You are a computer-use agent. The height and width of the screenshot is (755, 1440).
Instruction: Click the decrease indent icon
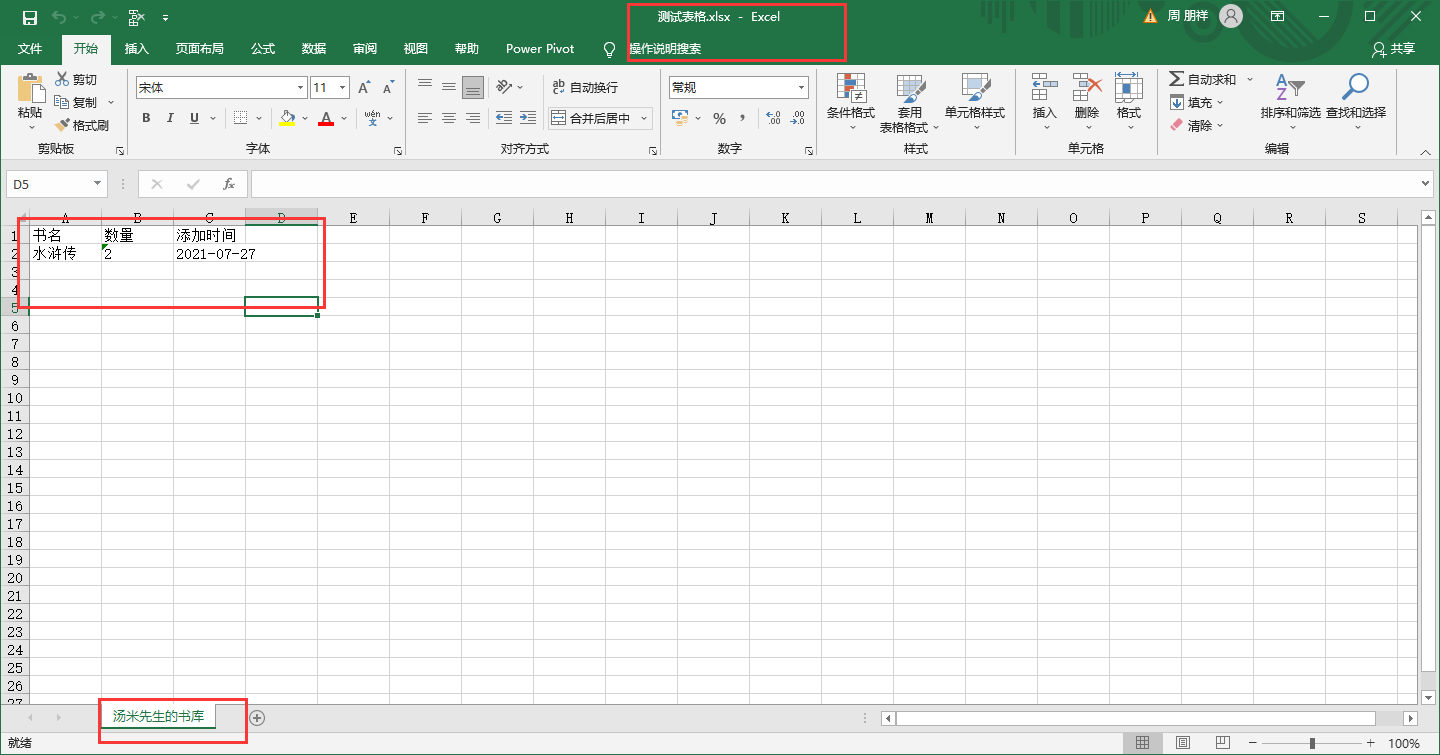pos(504,118)
